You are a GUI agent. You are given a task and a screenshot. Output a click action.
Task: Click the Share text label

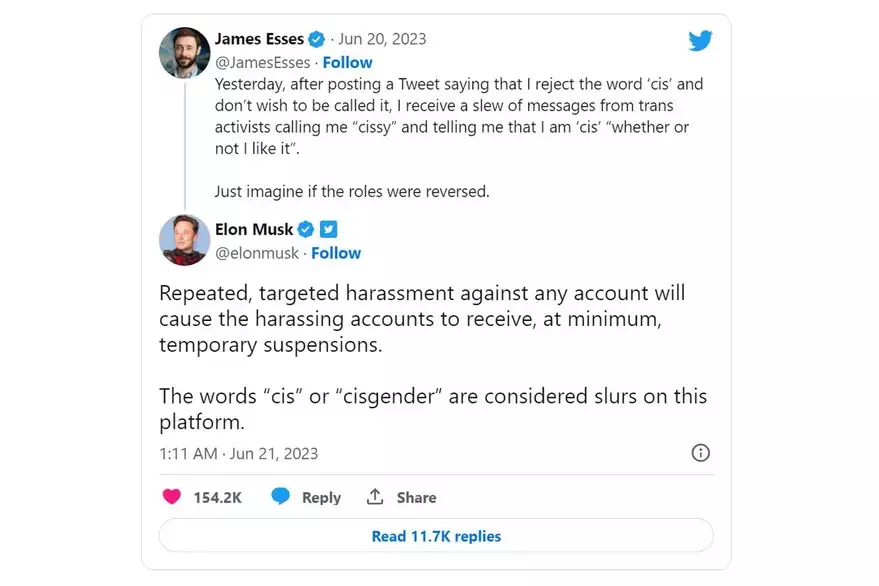[416, 497]
